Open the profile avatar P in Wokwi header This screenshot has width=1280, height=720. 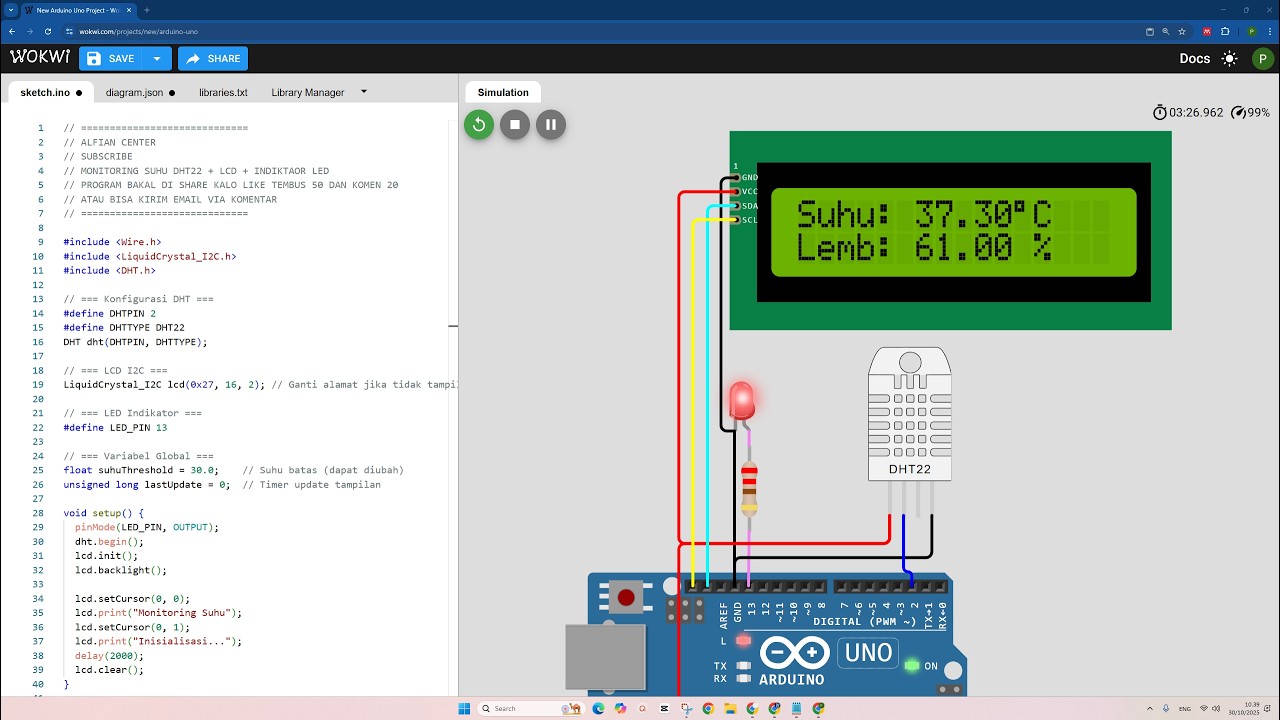click(x=1261, y=59)
